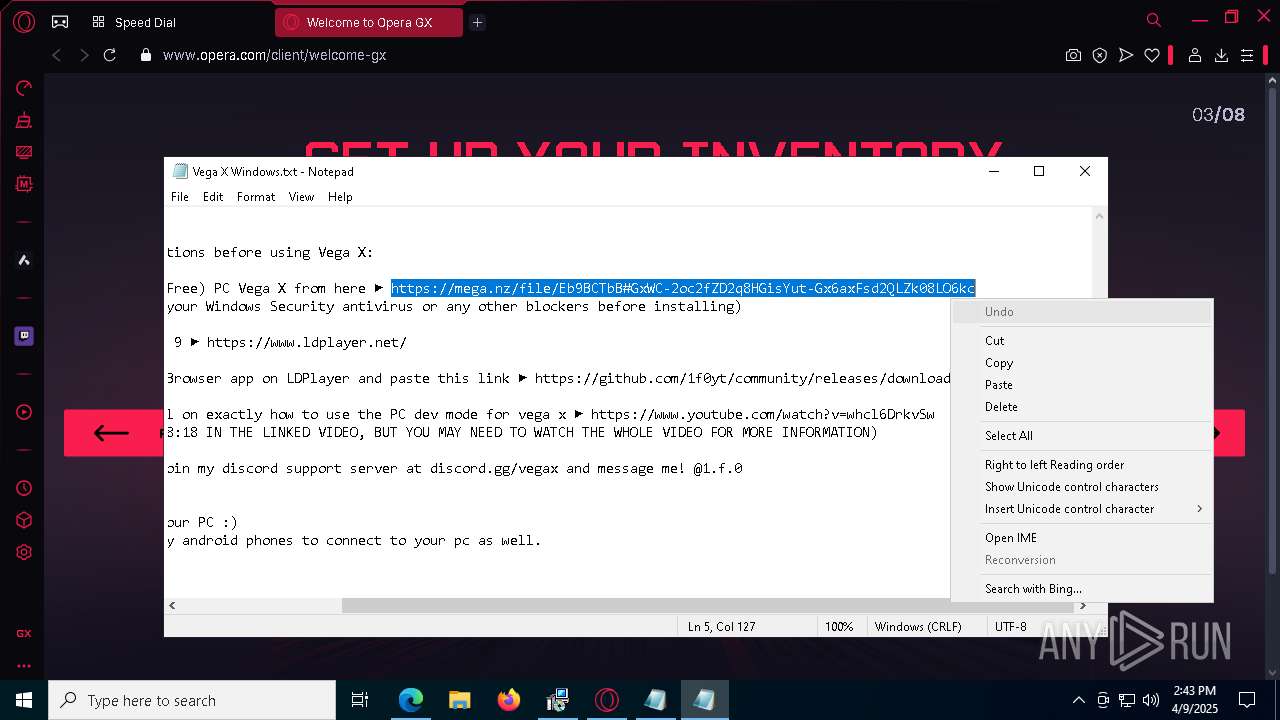
Task: Open the Easy Setup sliders icon
Action: click(x=1247, y=55)
